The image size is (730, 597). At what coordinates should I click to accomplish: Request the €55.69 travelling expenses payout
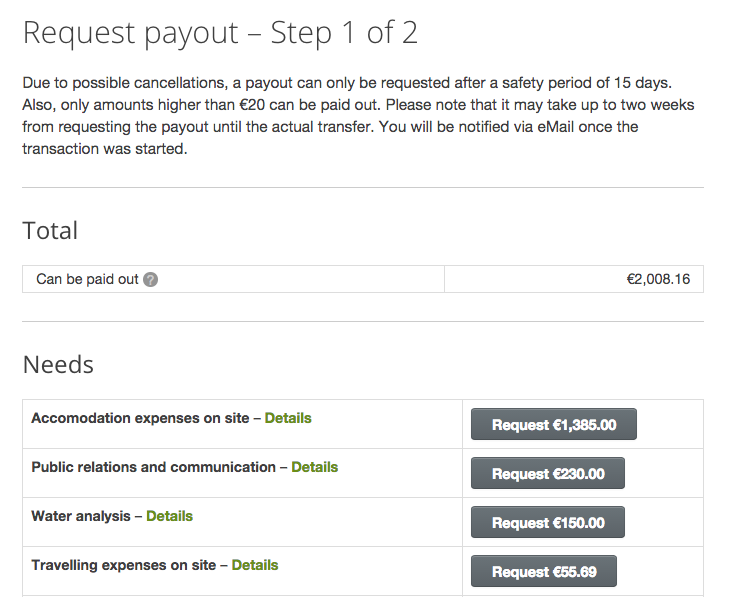tap(544, 571)
